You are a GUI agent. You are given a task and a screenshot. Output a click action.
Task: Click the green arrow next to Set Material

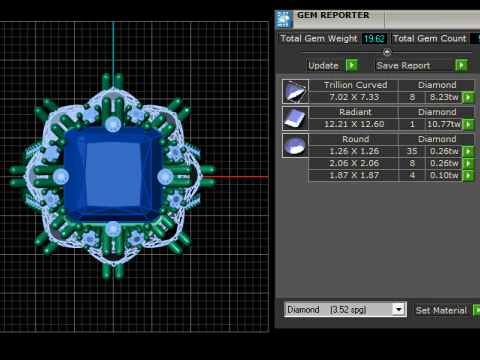click(x=477, y=310)
